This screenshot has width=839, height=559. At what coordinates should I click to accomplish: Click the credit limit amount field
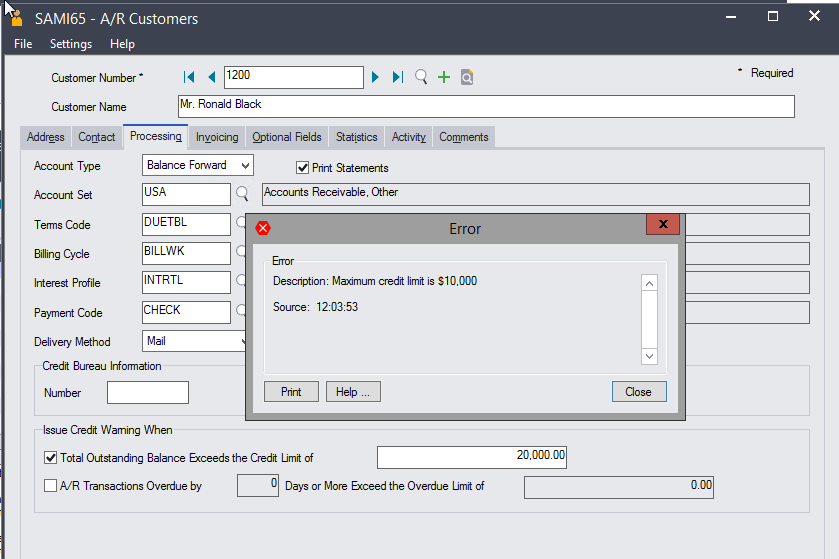pyautogui.click(x=472, y=457)
